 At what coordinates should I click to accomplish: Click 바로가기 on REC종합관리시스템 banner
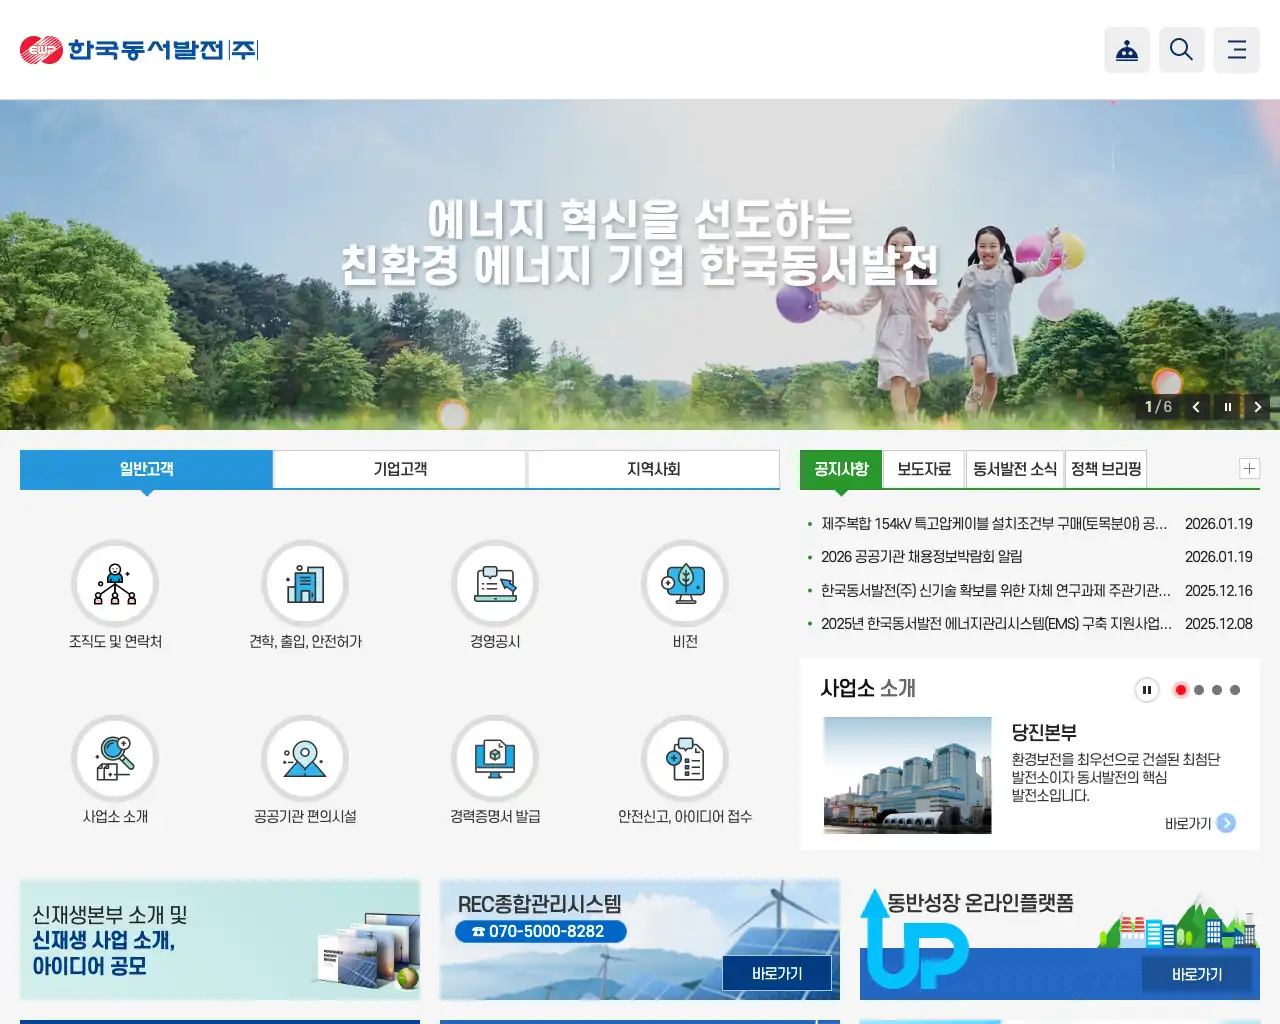point(778,972)
